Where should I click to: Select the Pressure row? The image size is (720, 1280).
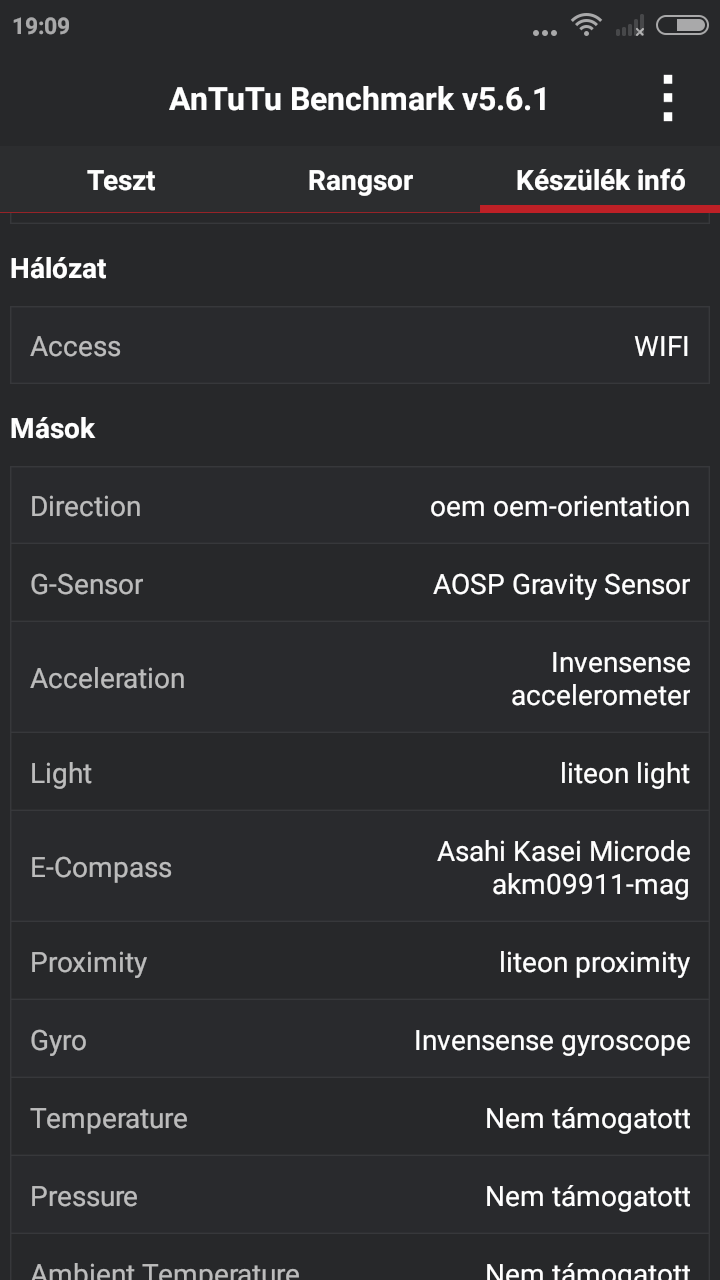point(360,1196)
